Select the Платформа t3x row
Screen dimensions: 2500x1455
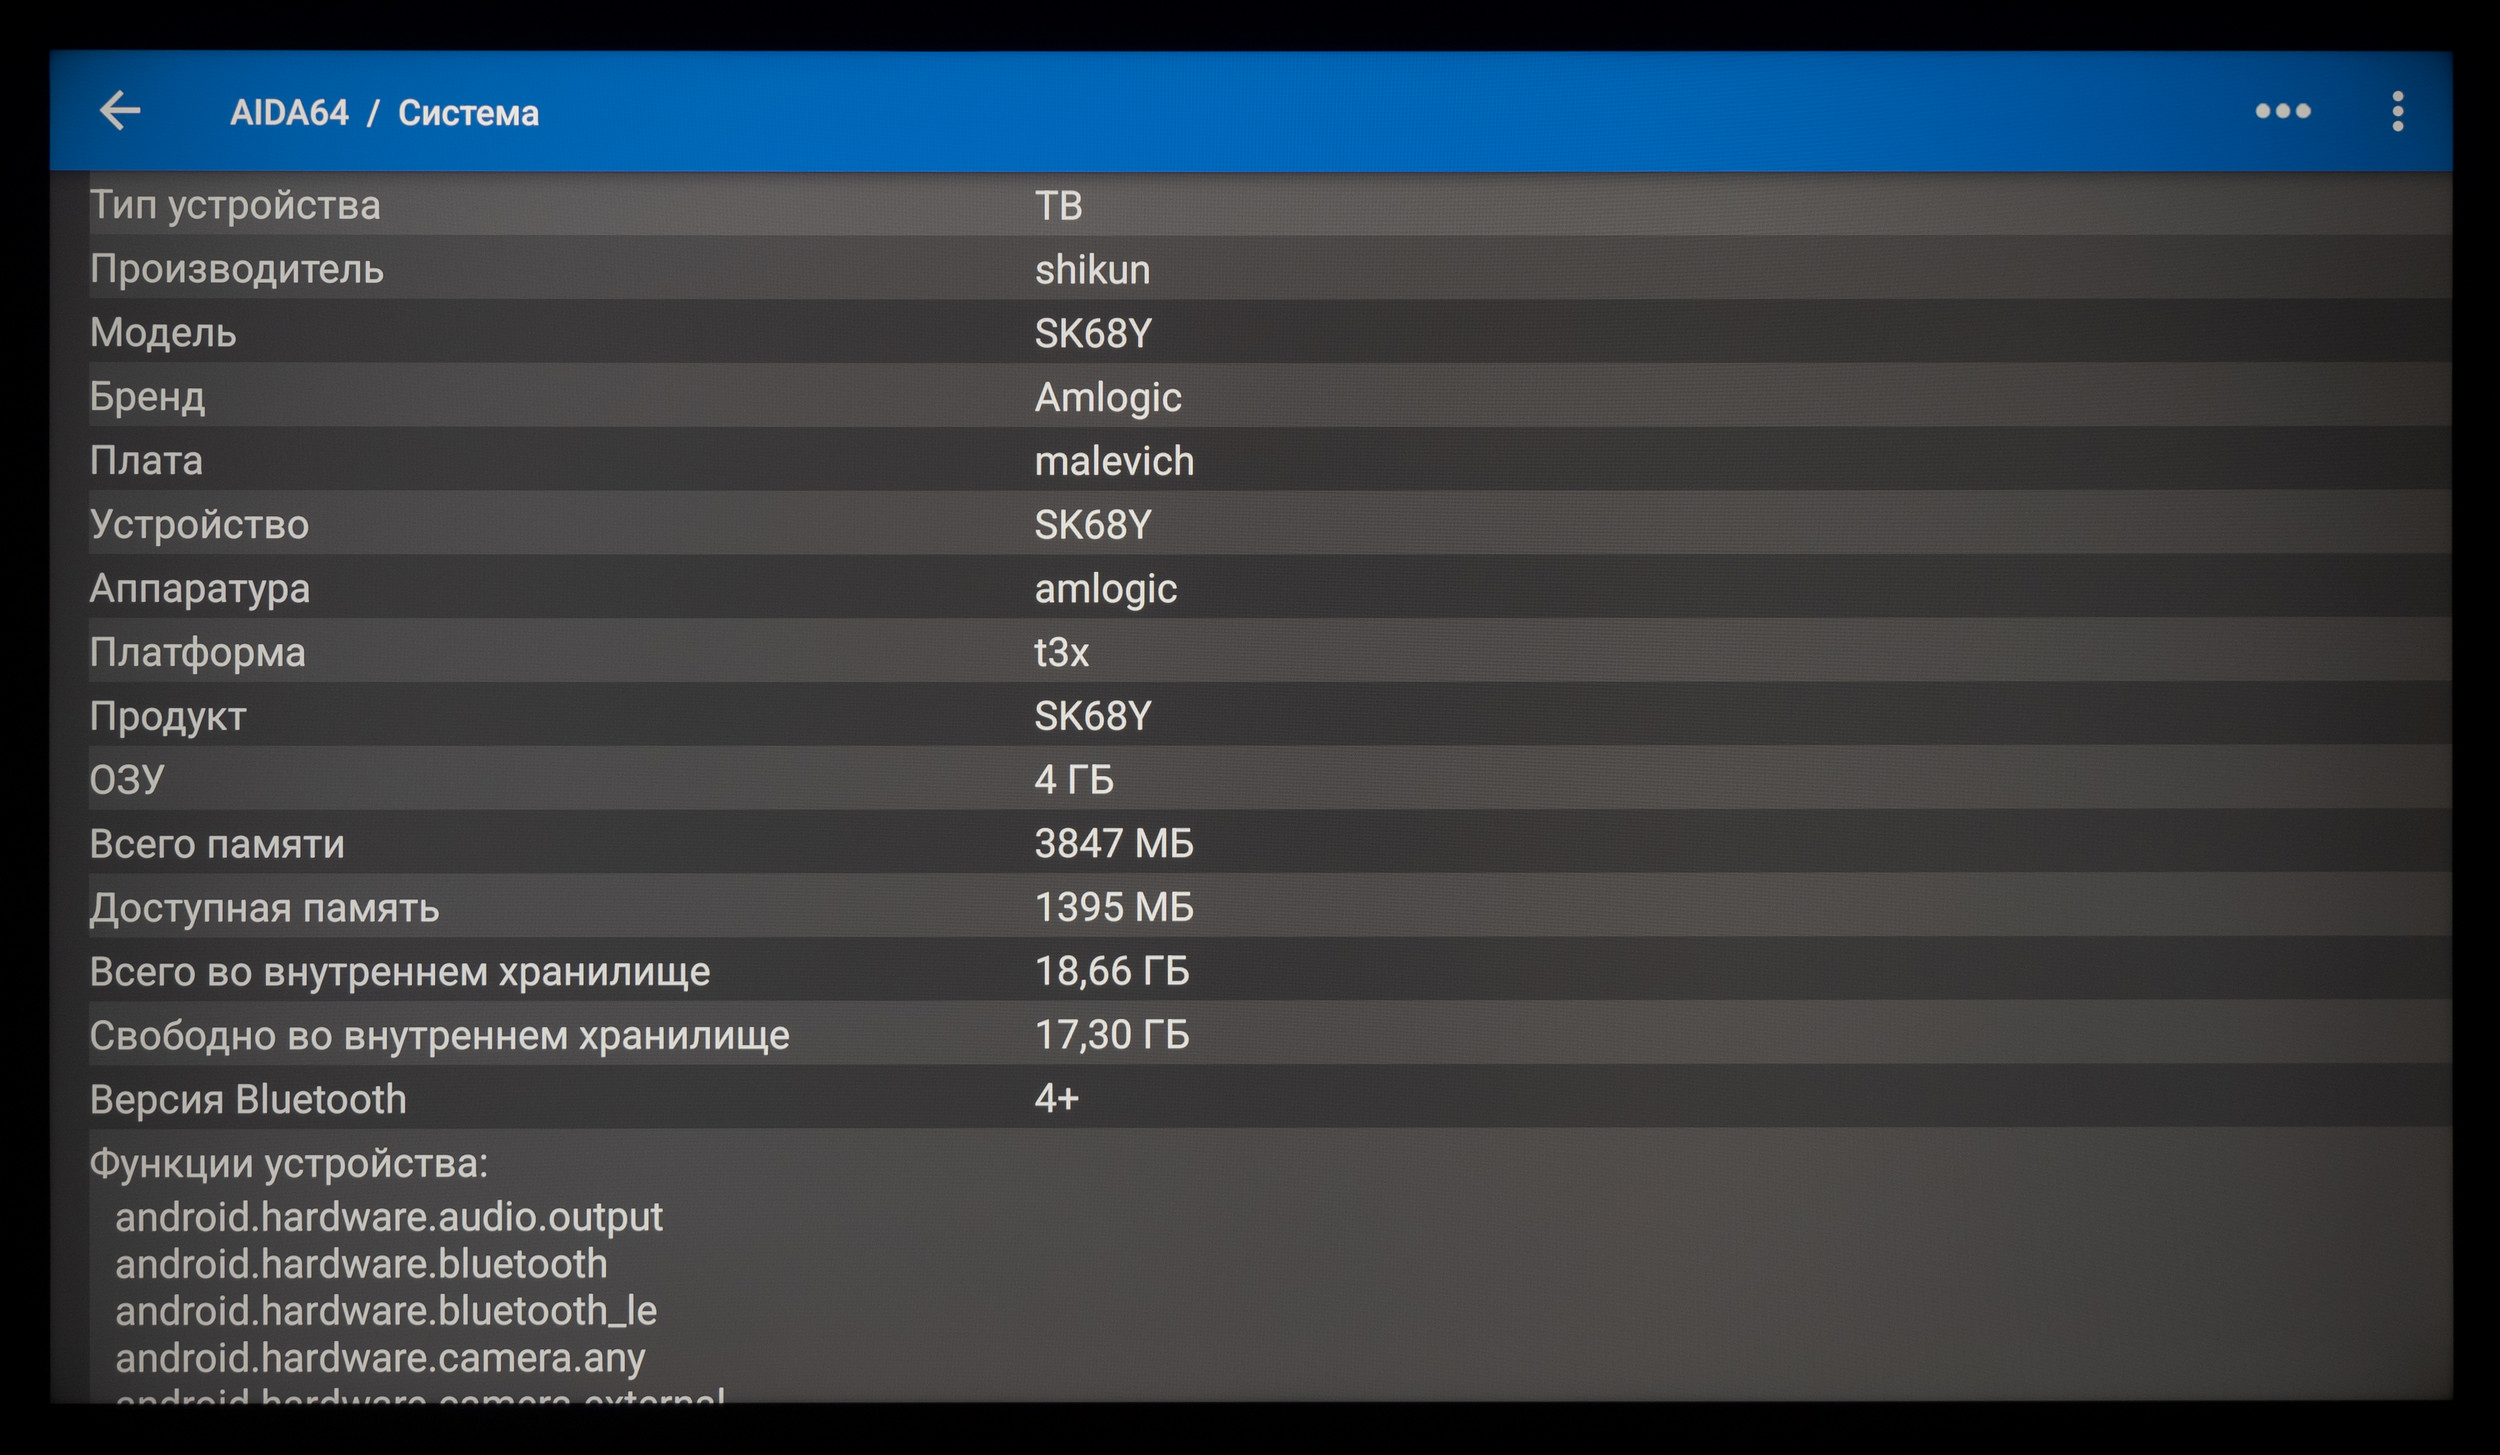(1268, 652)
